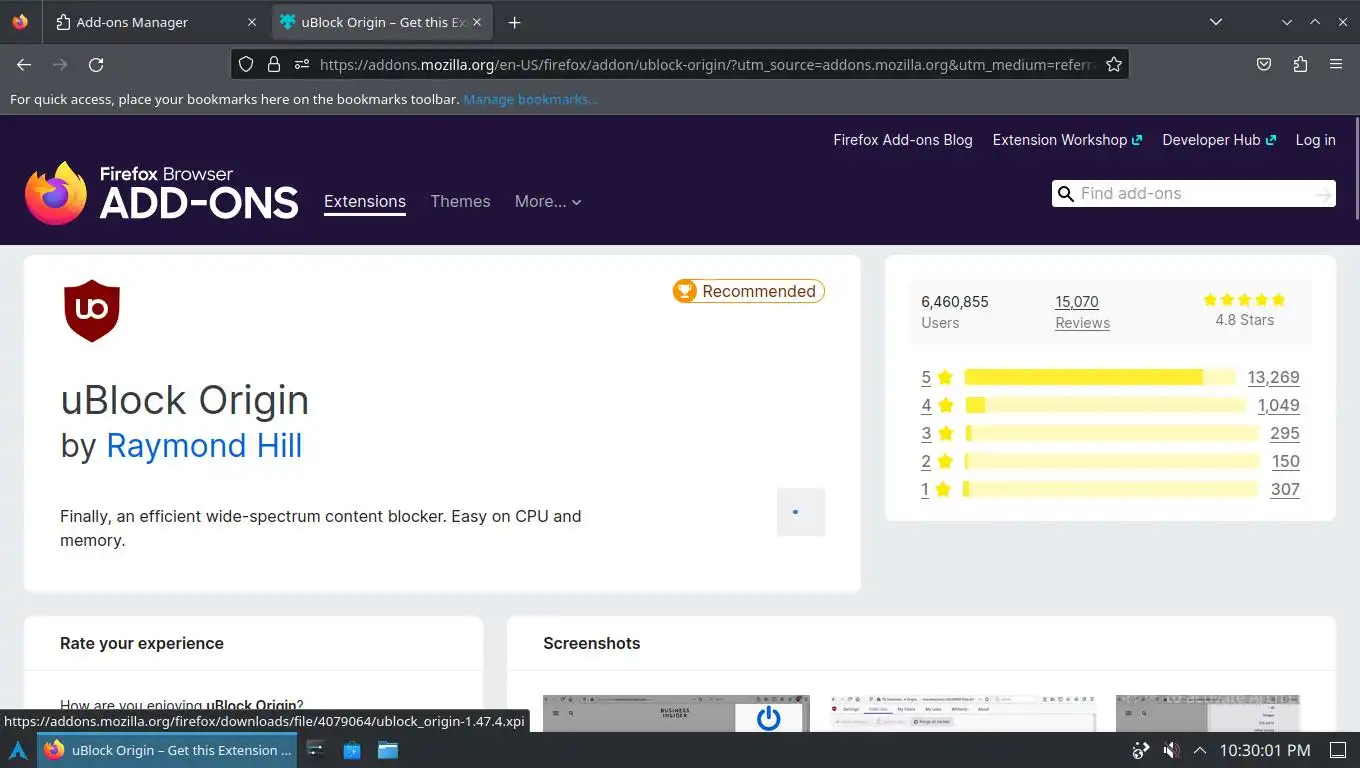Click the Manage bookmarks link
1360x768 pixels.
pyautogui.click(x=531, y=99)
